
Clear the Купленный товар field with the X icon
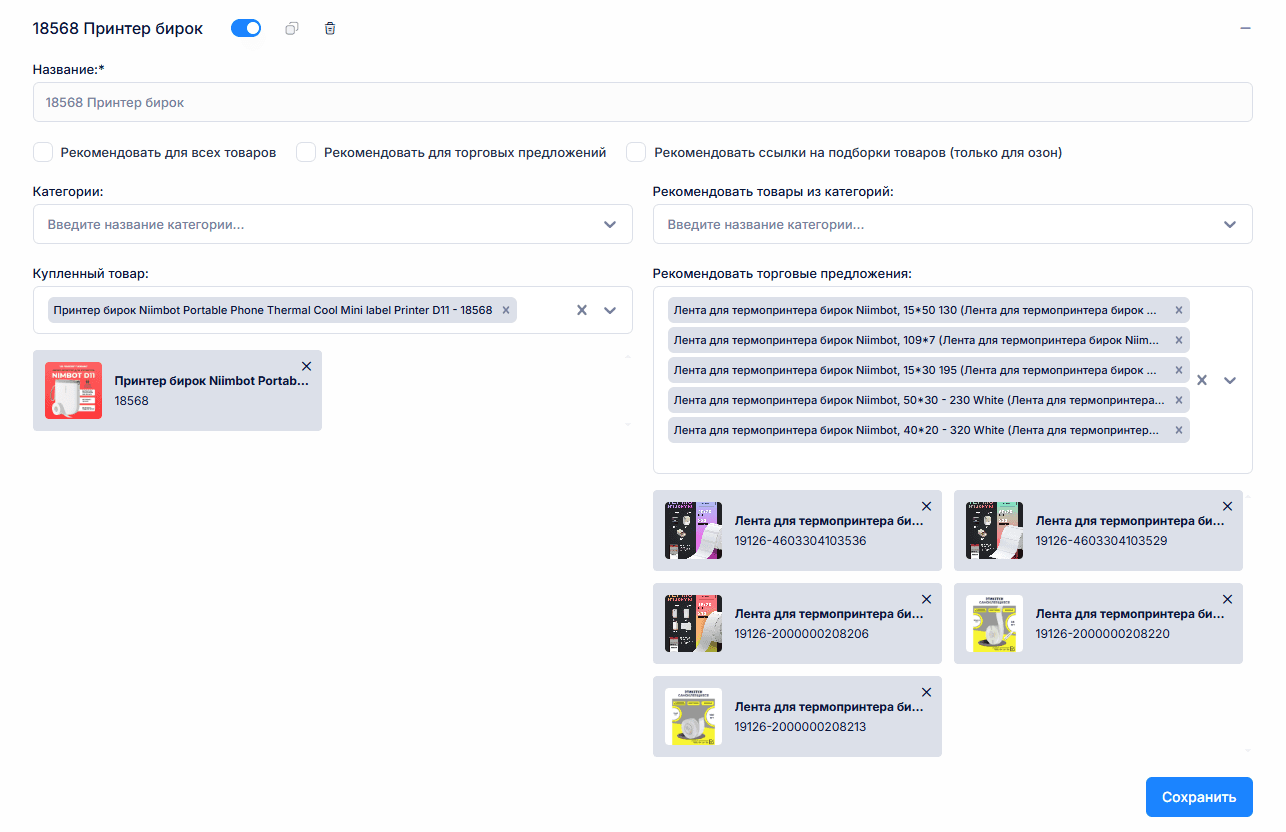[581, 310]
